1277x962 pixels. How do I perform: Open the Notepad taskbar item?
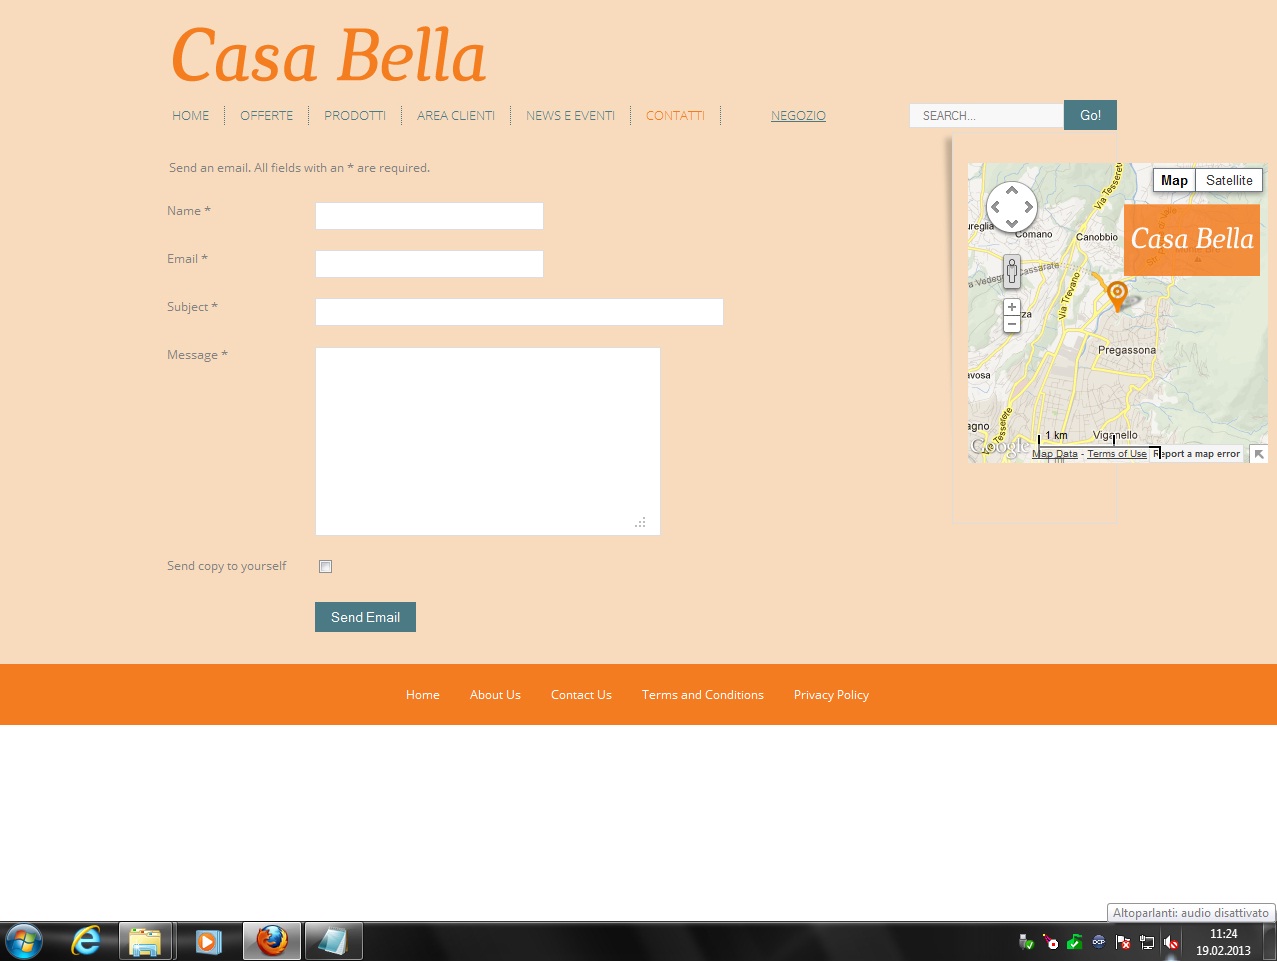[333, 942]
